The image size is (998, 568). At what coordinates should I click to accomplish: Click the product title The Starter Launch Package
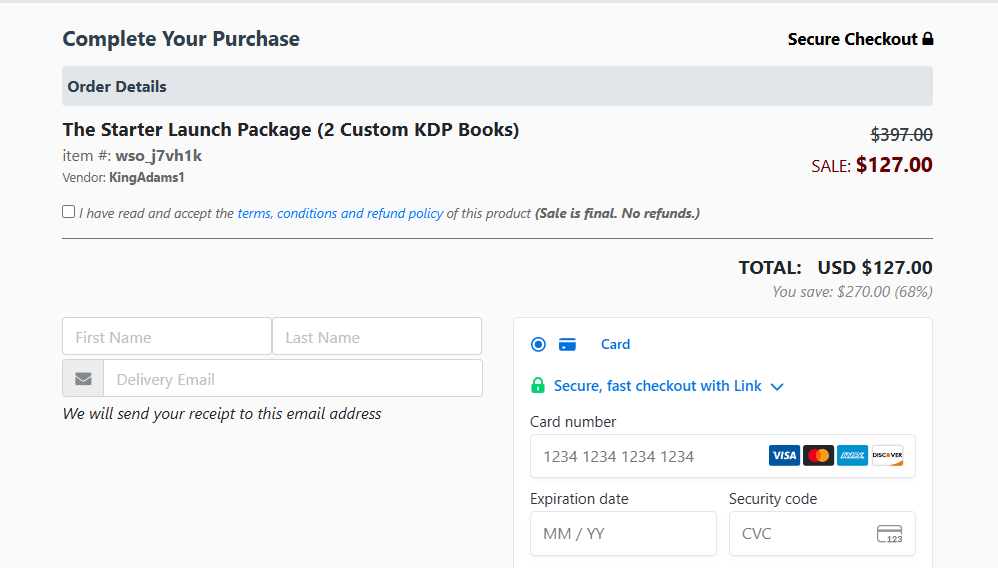(291, 130)
